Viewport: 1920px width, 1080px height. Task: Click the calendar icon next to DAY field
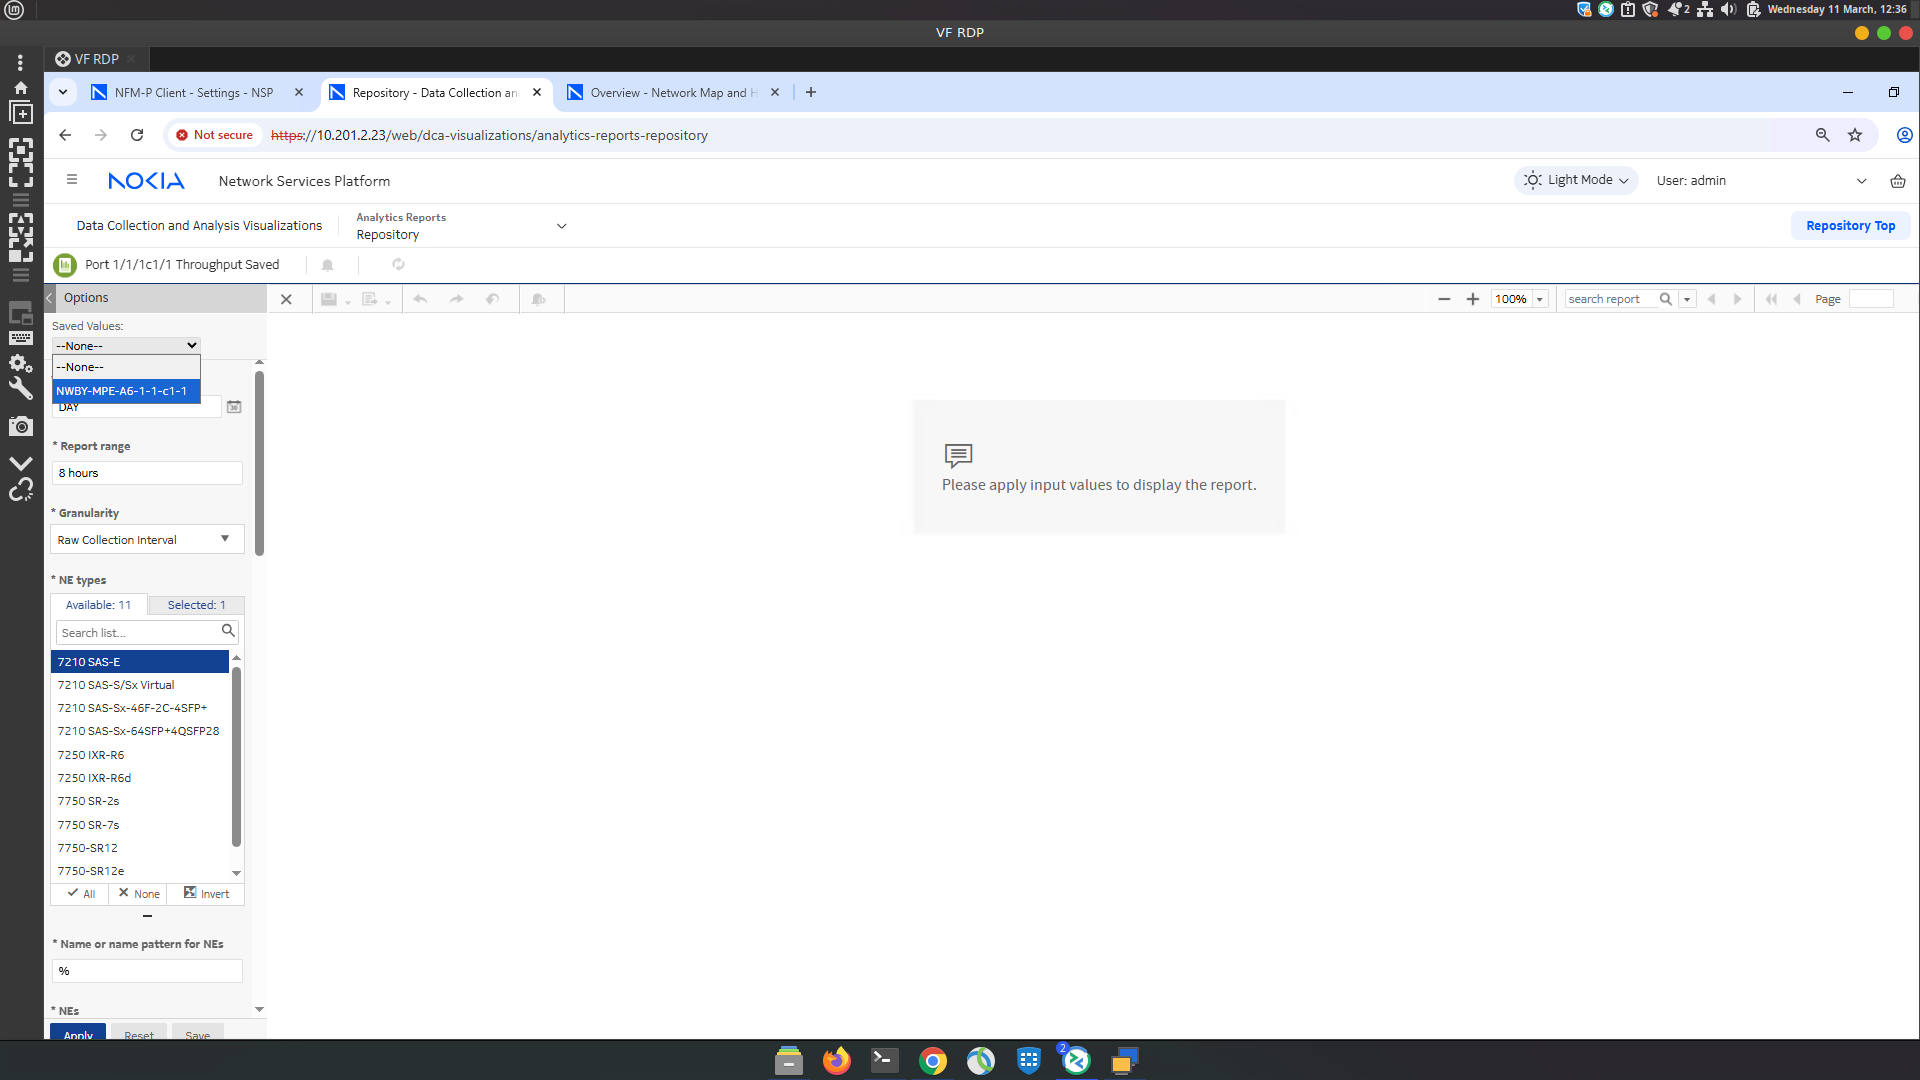234,407
